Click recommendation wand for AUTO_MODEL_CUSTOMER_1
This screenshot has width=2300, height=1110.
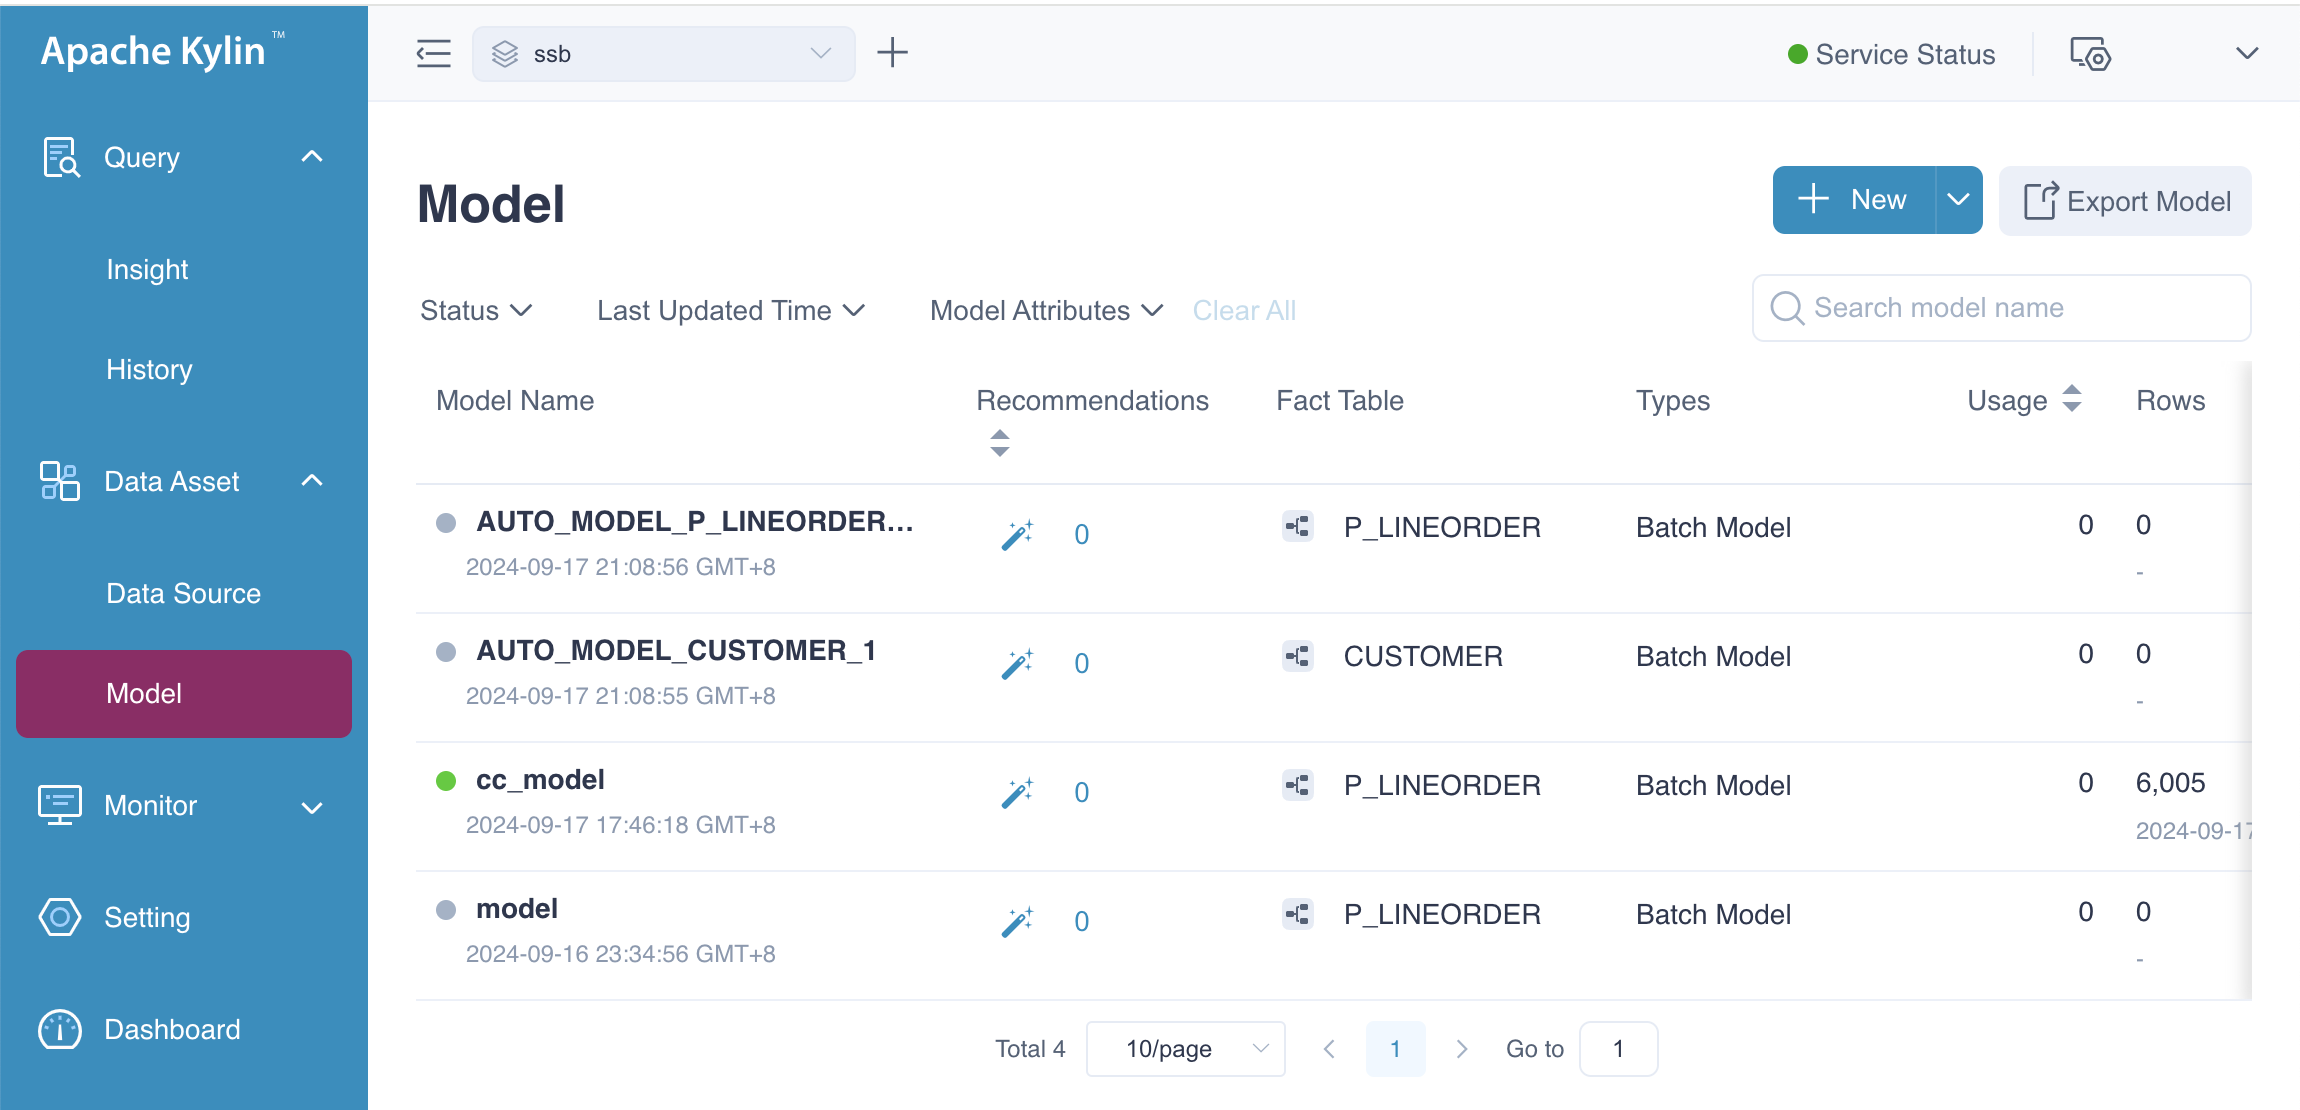coord(1017,664)
